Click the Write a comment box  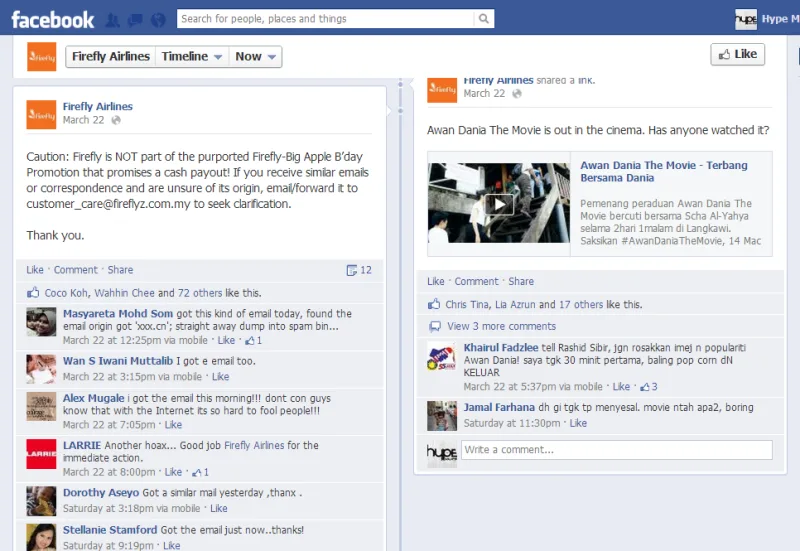pos(617,450)
